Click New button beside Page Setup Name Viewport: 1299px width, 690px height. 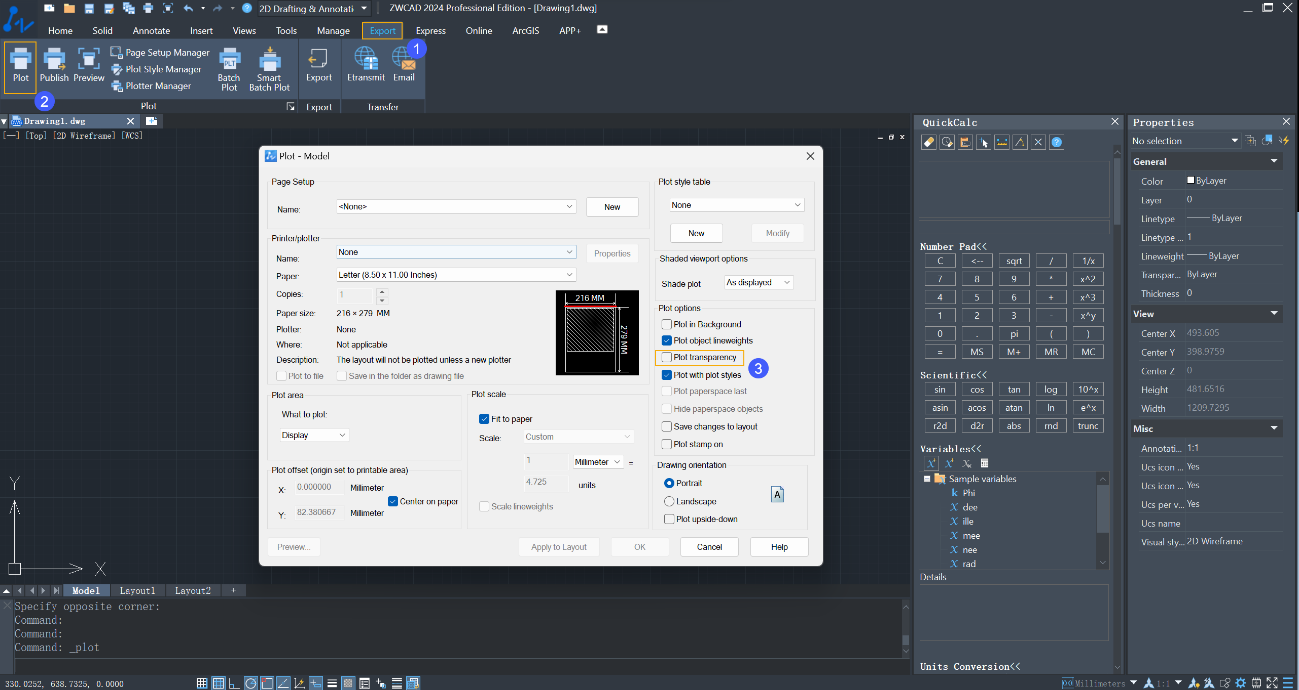tap(612, 207)
